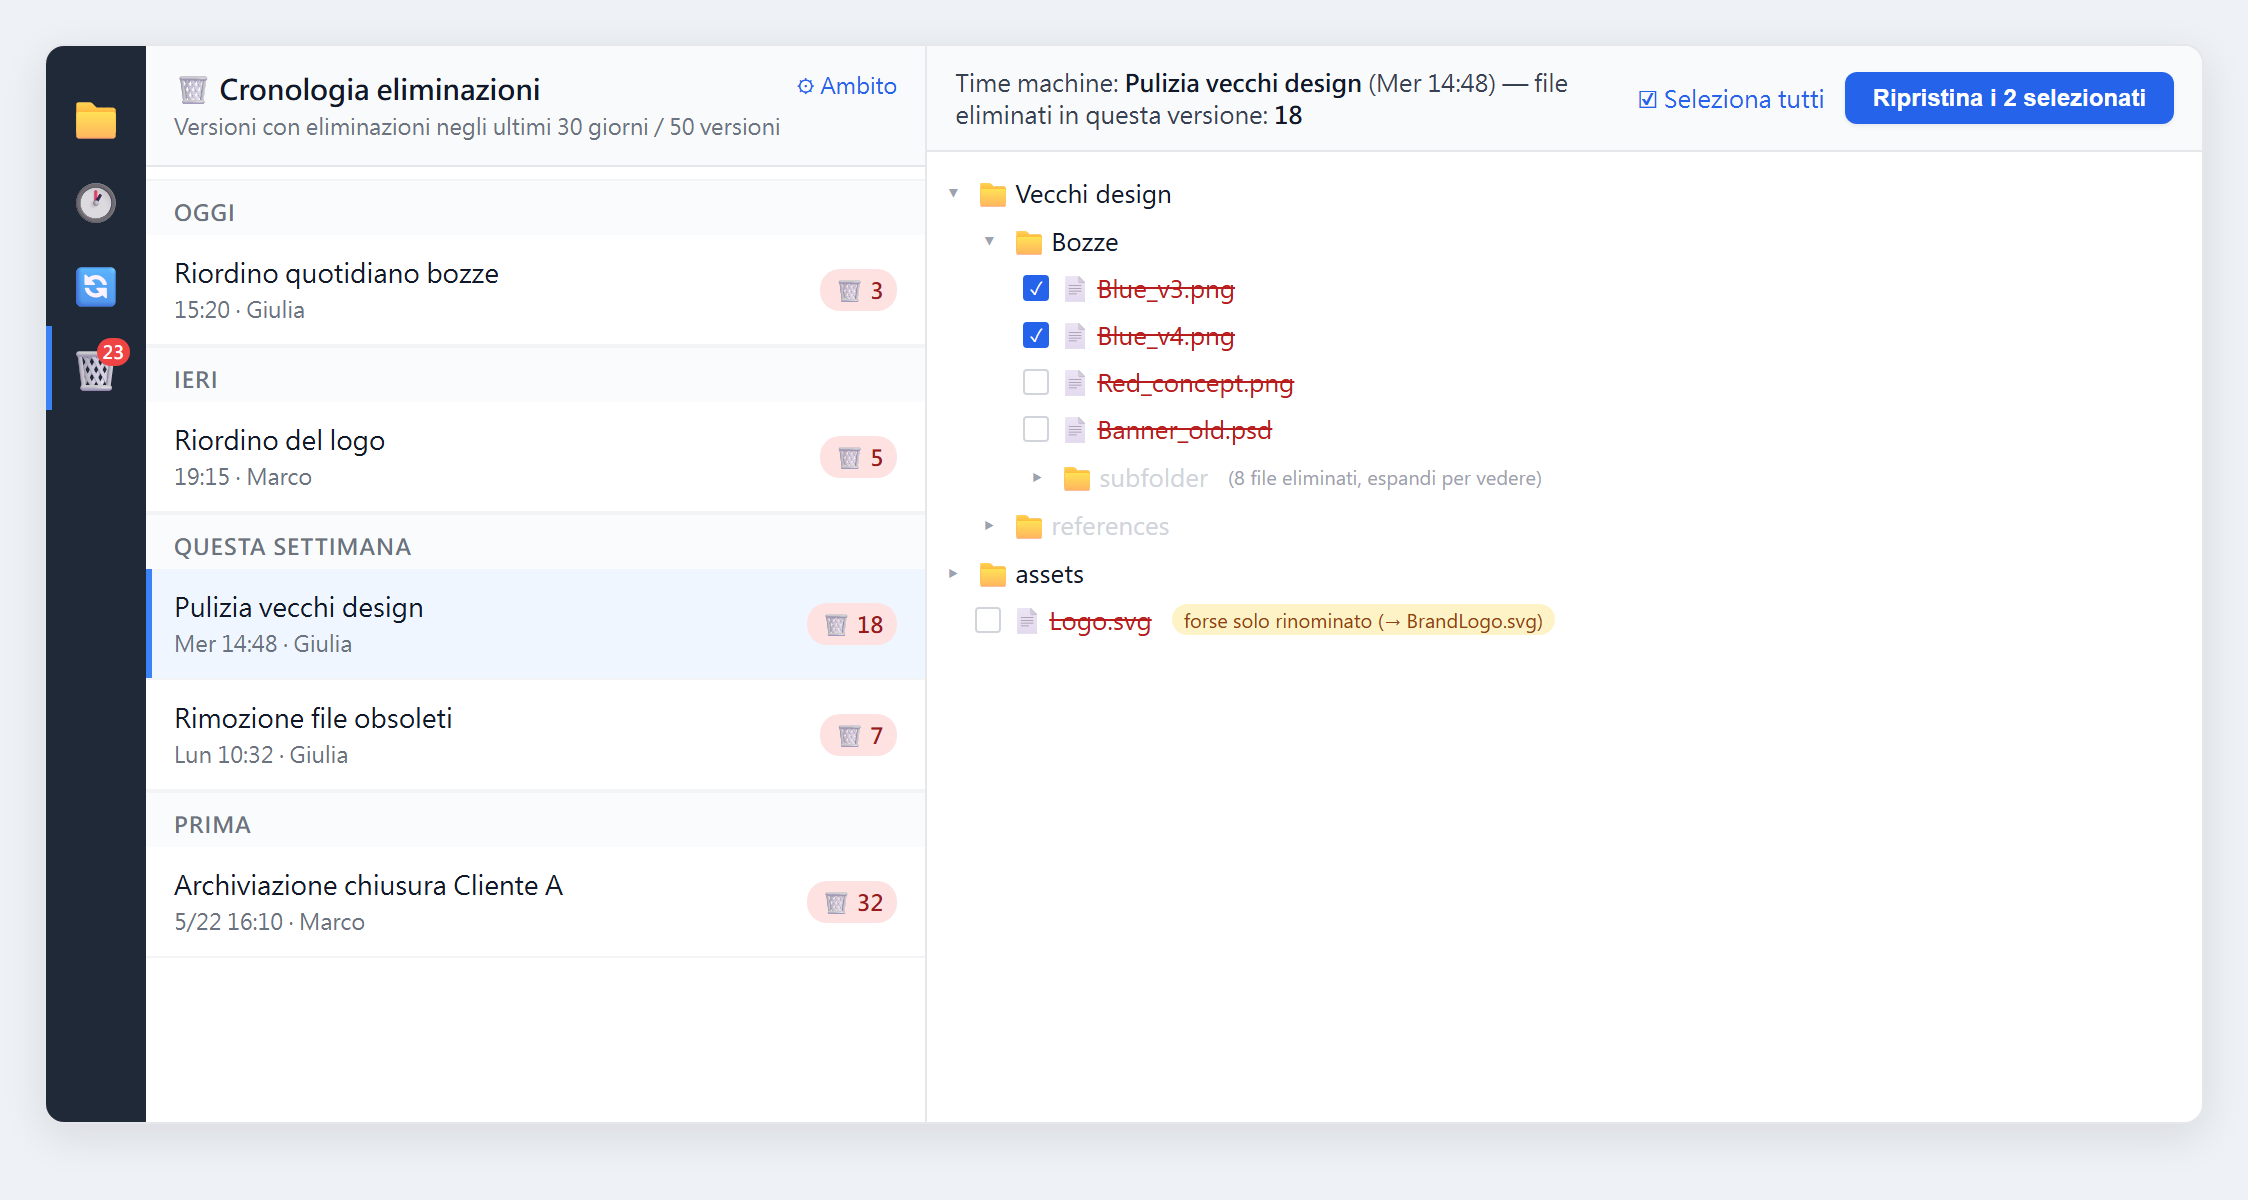
Task: Click the trash icon beside Cronologia eliminazioni title
Action: click(193, 90)
